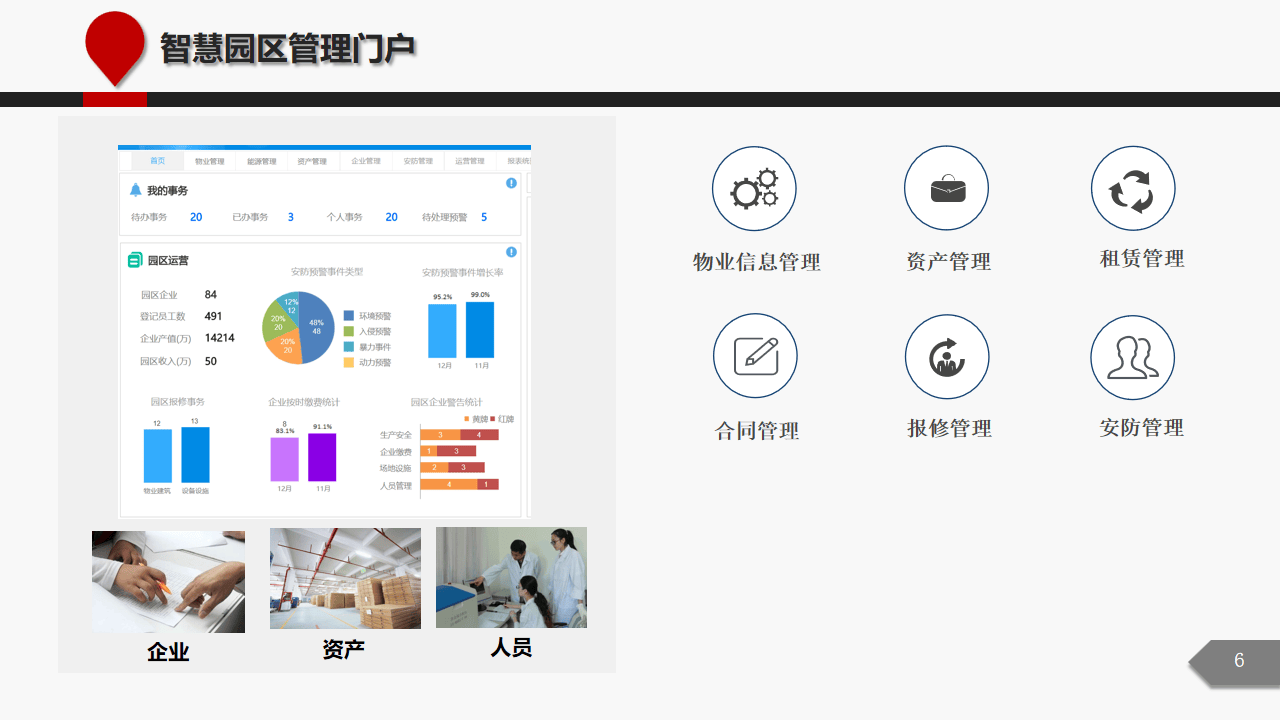Click the 入侵预警 legend color swatch
Viewport: 1280px width, 720px height.
pyautogui.click(x=349, y=331)
